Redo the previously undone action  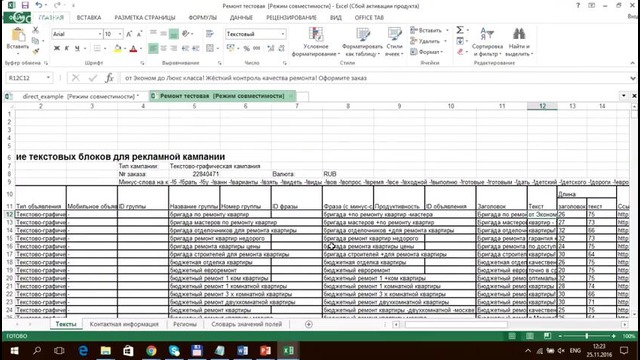click(57, 5)
